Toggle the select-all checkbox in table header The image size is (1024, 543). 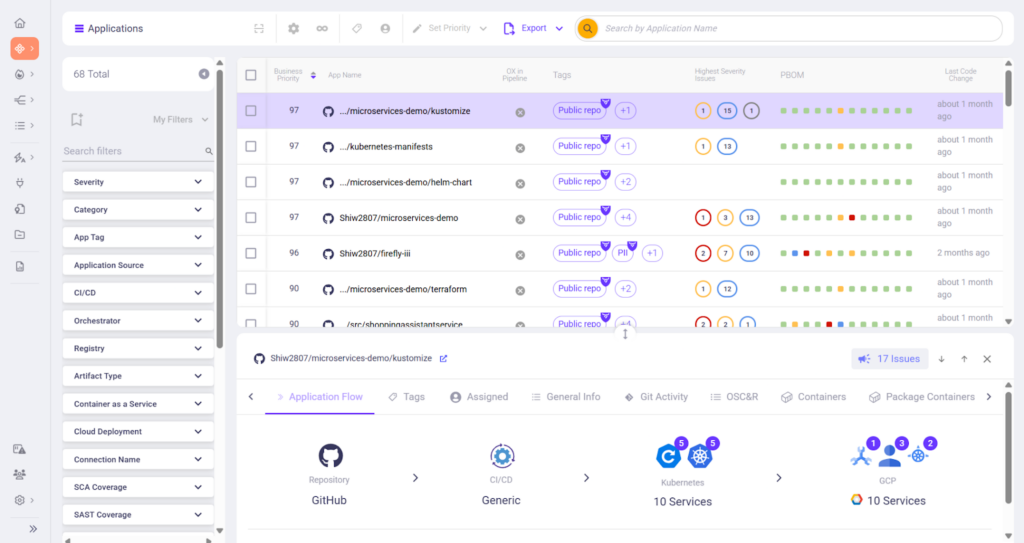(x=251, y=75)
